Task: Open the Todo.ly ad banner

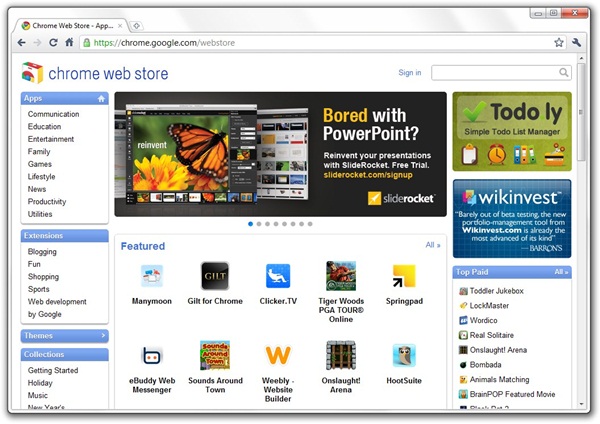Action: [x=512, y=131]
